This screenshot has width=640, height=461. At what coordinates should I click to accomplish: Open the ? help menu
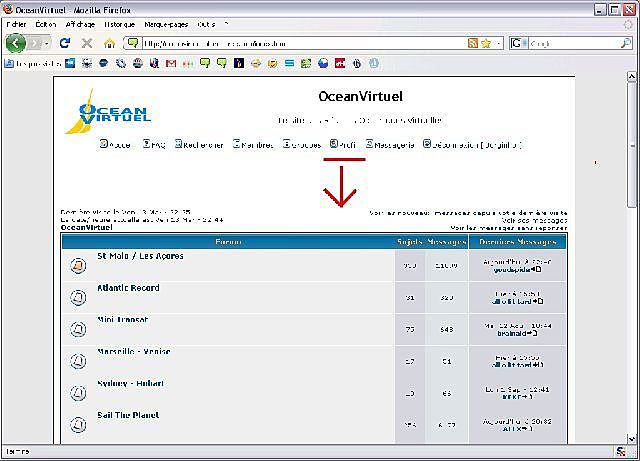coord(226,24)
